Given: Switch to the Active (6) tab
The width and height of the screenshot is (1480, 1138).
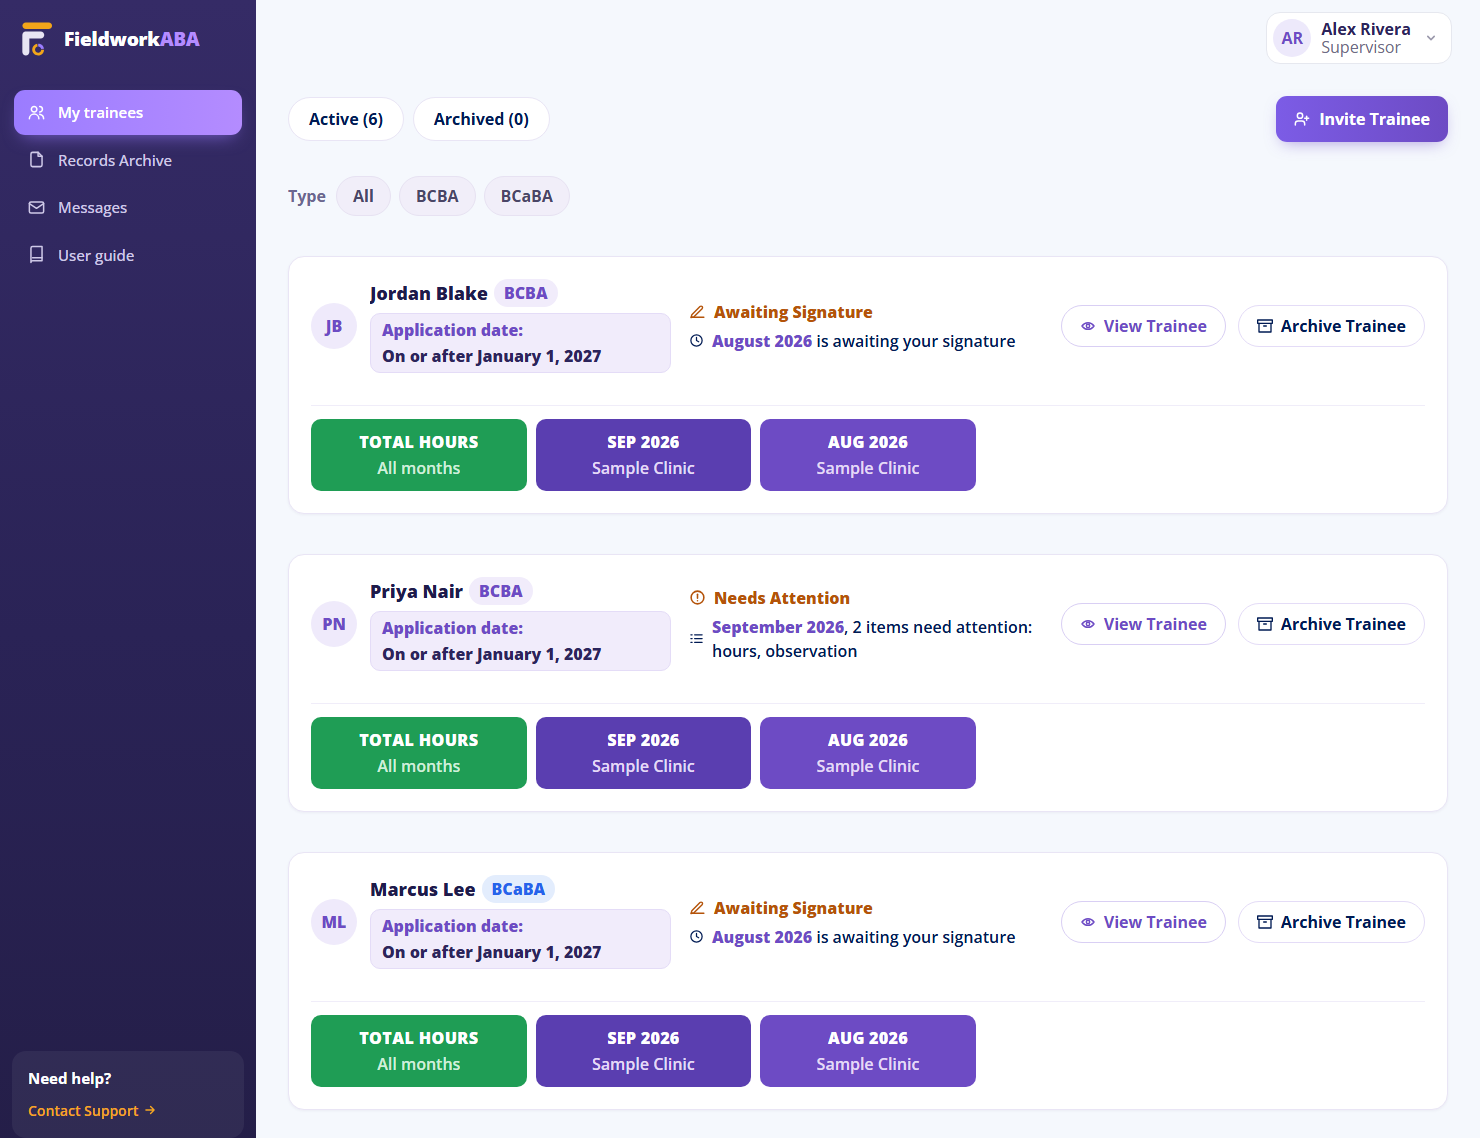Looking at the screenshot, I should click(346, 119).
